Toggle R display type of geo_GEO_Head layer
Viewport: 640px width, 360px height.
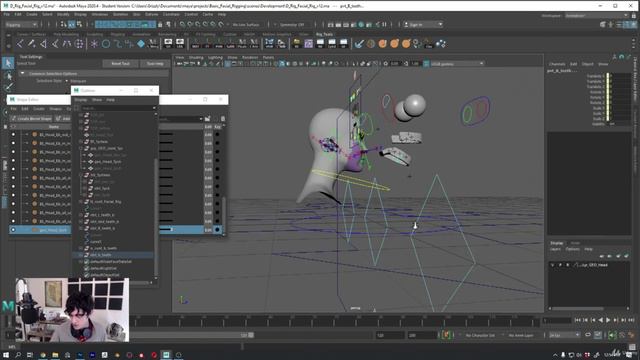568,265
